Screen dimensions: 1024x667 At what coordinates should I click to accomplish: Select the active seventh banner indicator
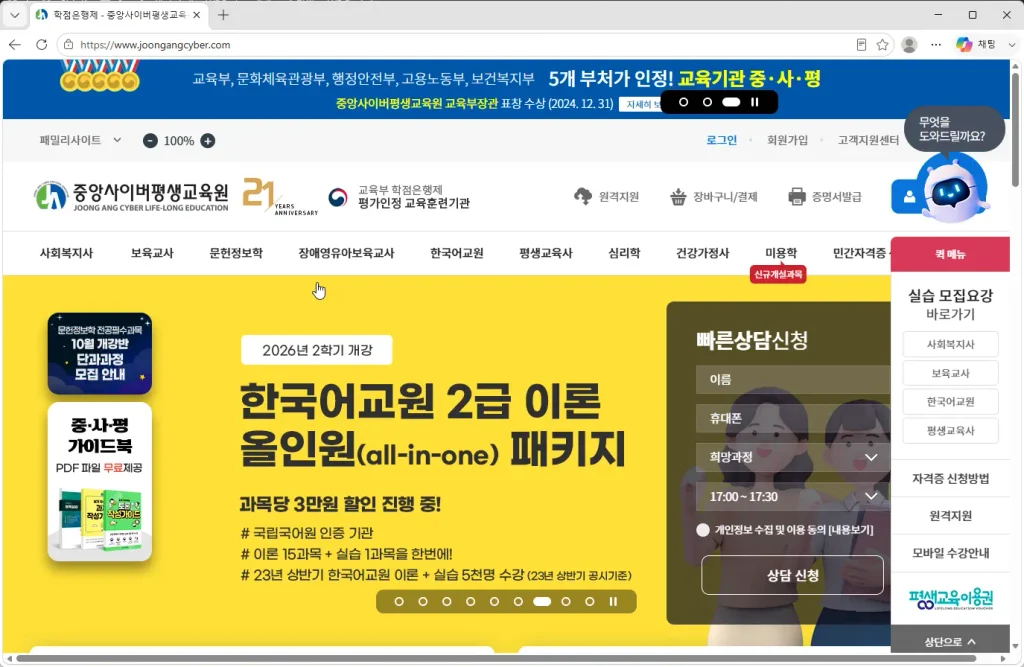[542, 602]
